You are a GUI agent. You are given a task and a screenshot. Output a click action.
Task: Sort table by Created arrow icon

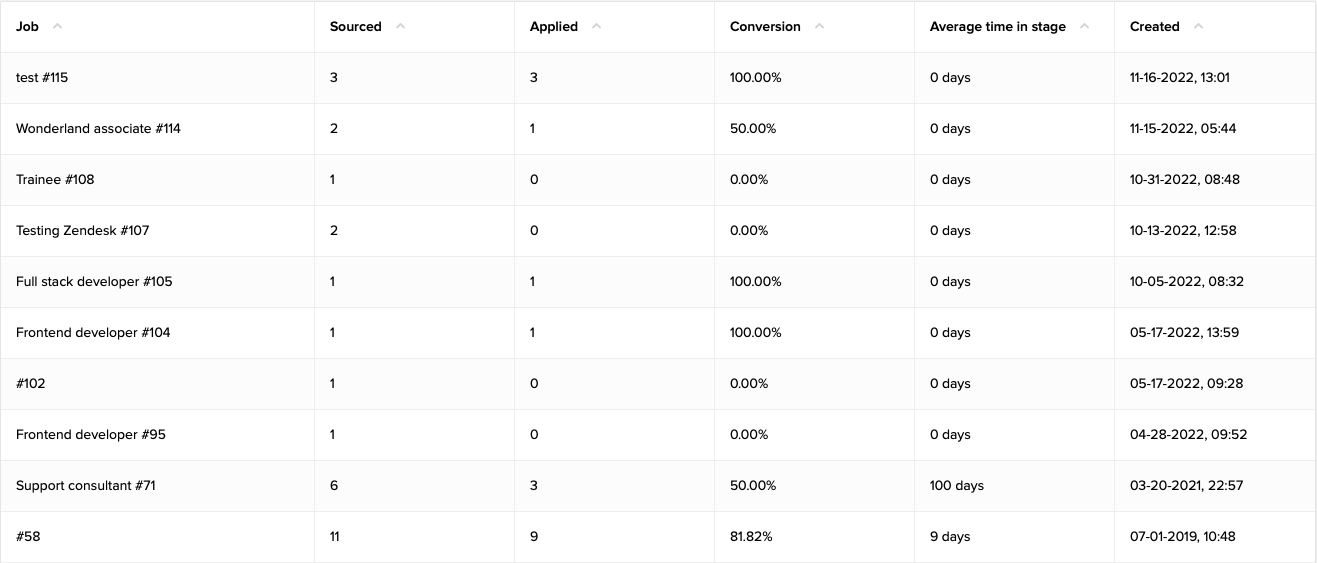(1198, 27)
